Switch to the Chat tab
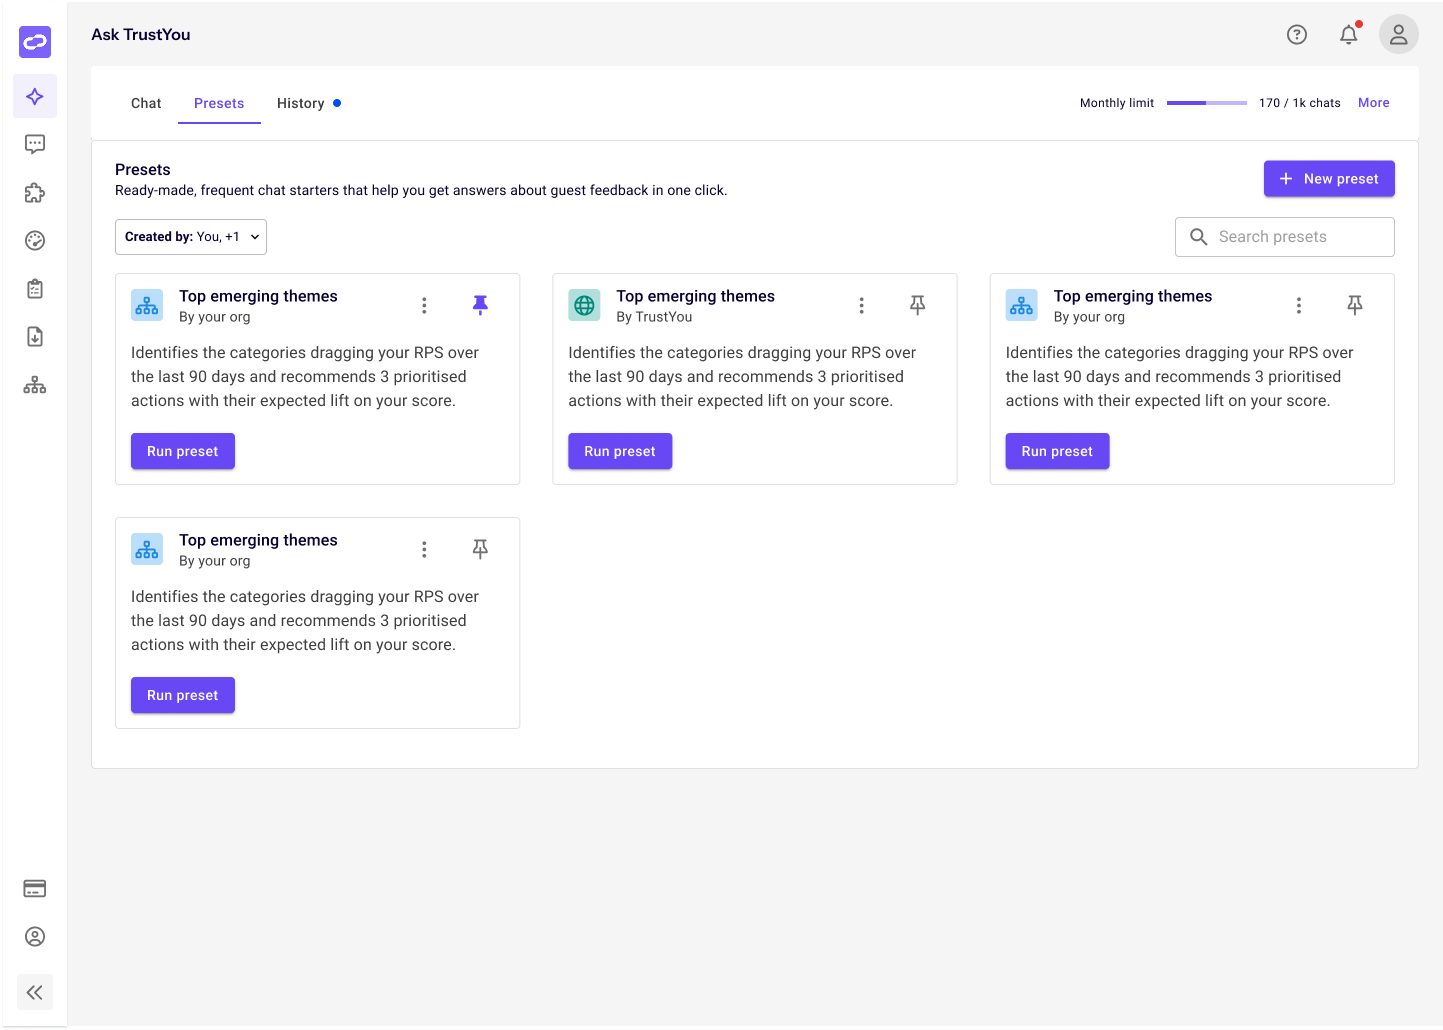This screenshot has height=1030, width=1443. tap(146, 103)
